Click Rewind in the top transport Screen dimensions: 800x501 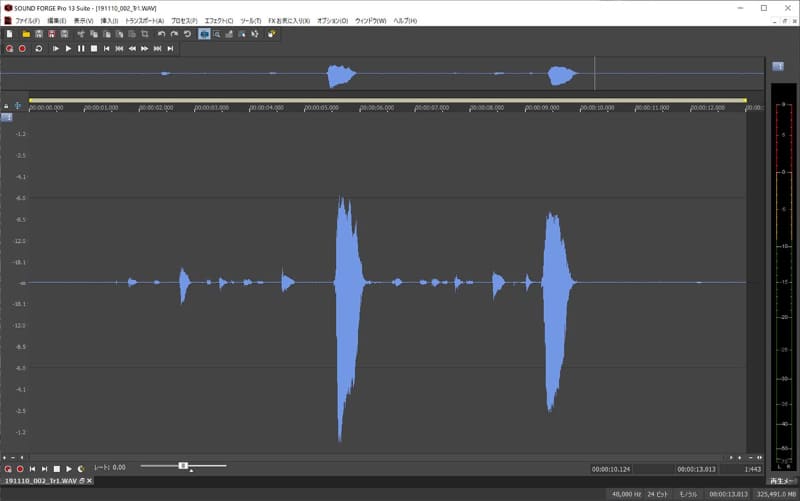(x=132, y=48)
